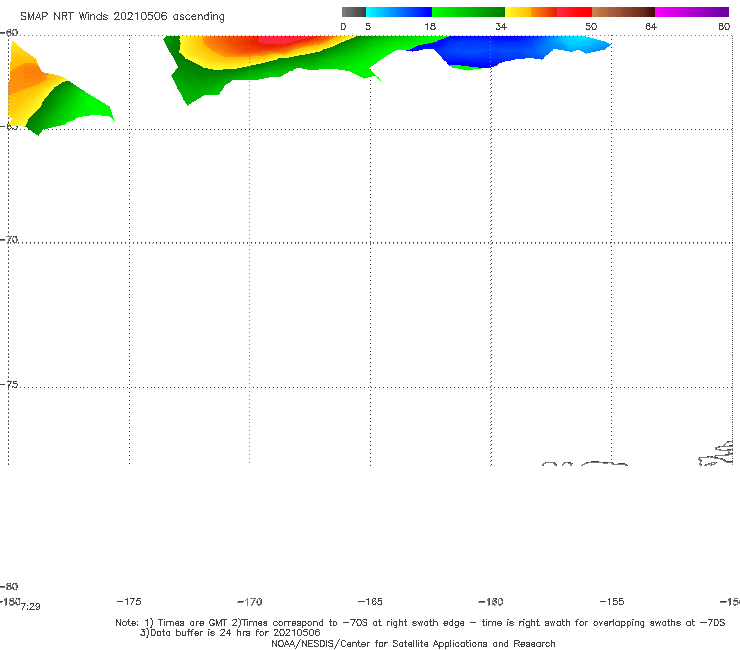Click the brown 50-64 colorbar segment
The image size is (740, 650).
click(623, 12)
